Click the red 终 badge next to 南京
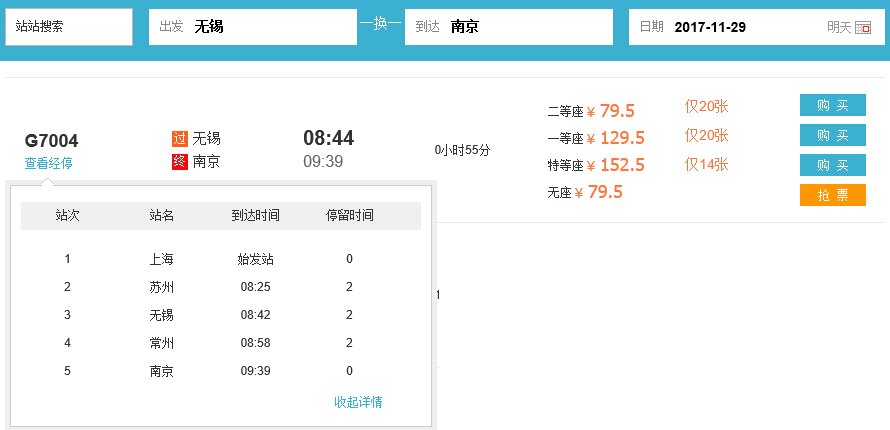The width and height of the screenshot is (890, 430). tap(179, 162)
